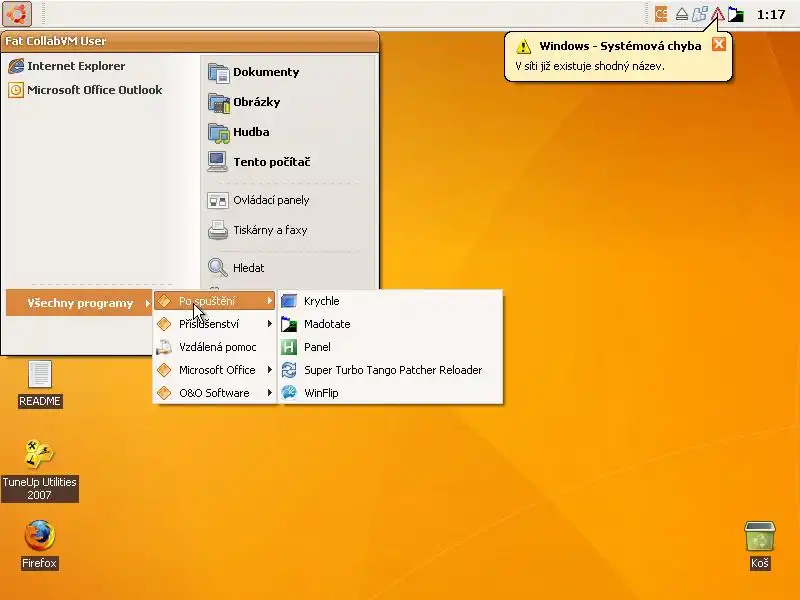Image resolution: width=800 pixels, height=600 pixels.
Task: Click the clock showing 1:17
Action: coord(771,15)
